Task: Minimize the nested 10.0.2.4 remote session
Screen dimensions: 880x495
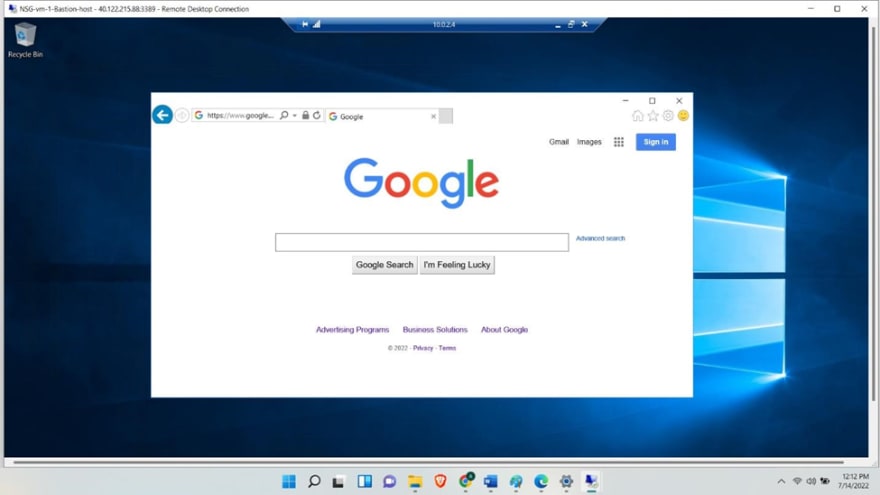Action: 557,25
